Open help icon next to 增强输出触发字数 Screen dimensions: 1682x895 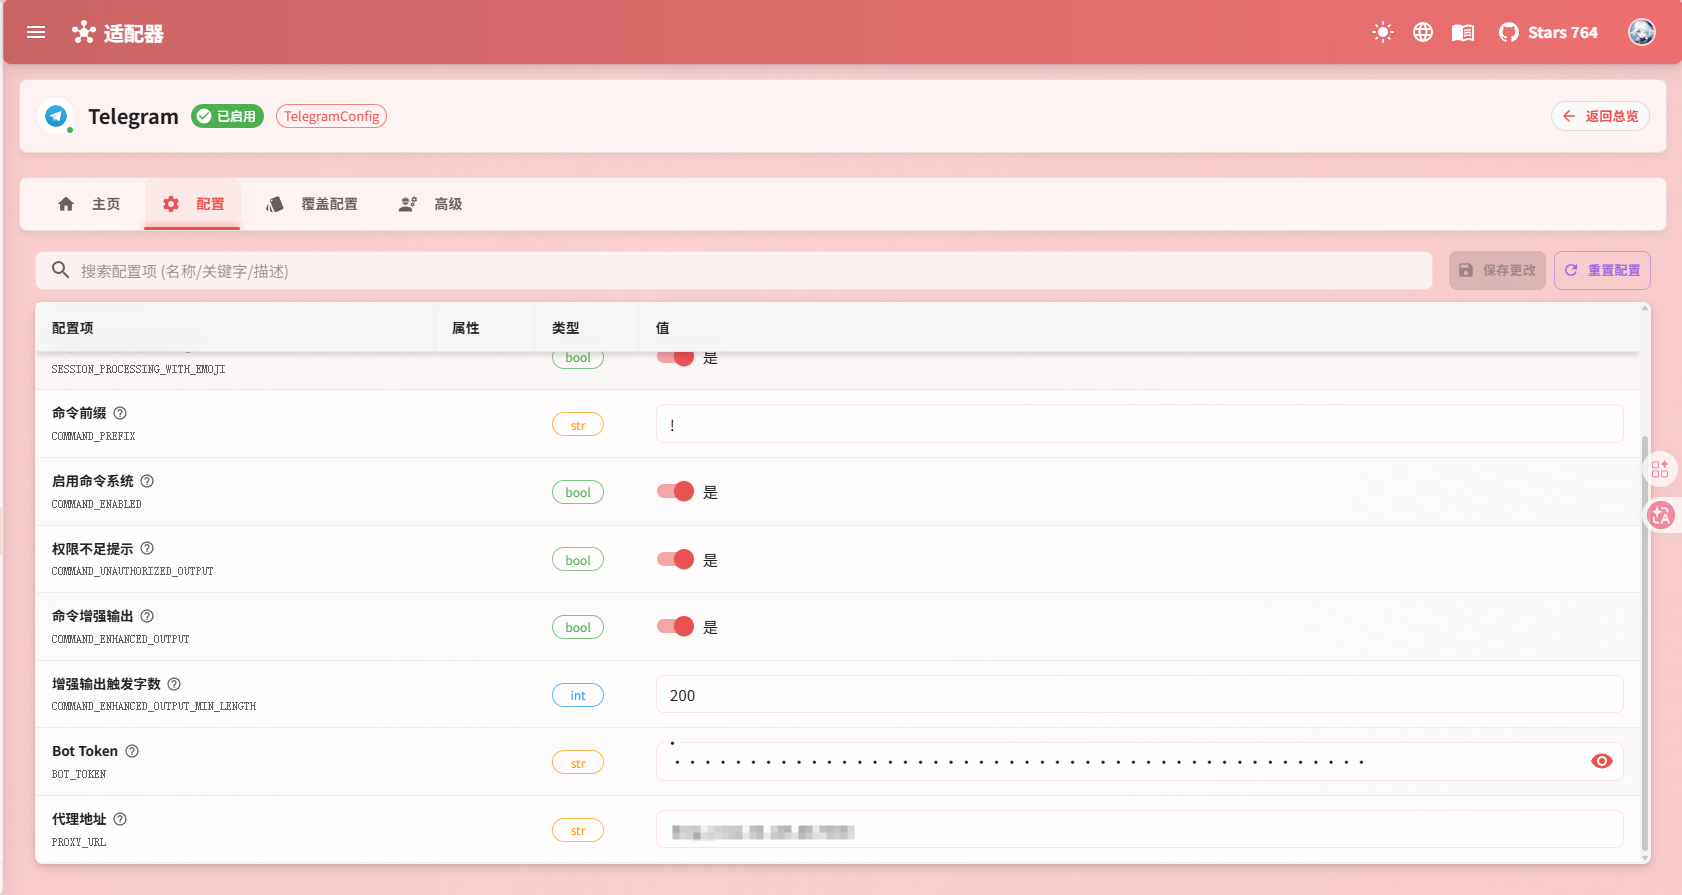tap(174, 684)
